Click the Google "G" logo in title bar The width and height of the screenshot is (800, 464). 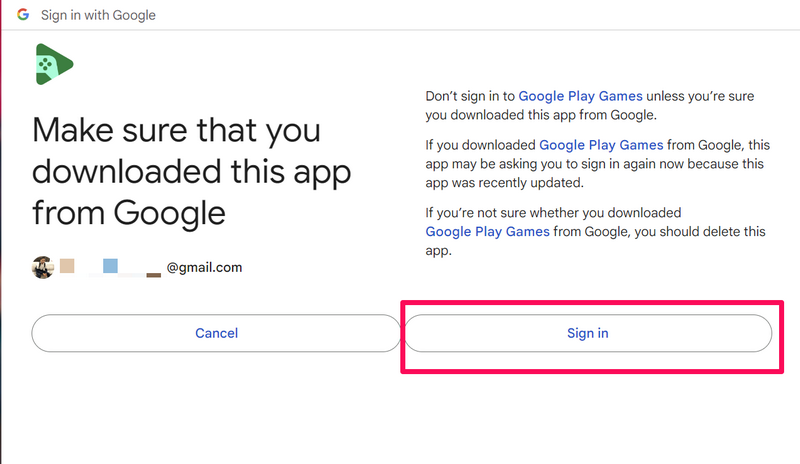point(22,16)
